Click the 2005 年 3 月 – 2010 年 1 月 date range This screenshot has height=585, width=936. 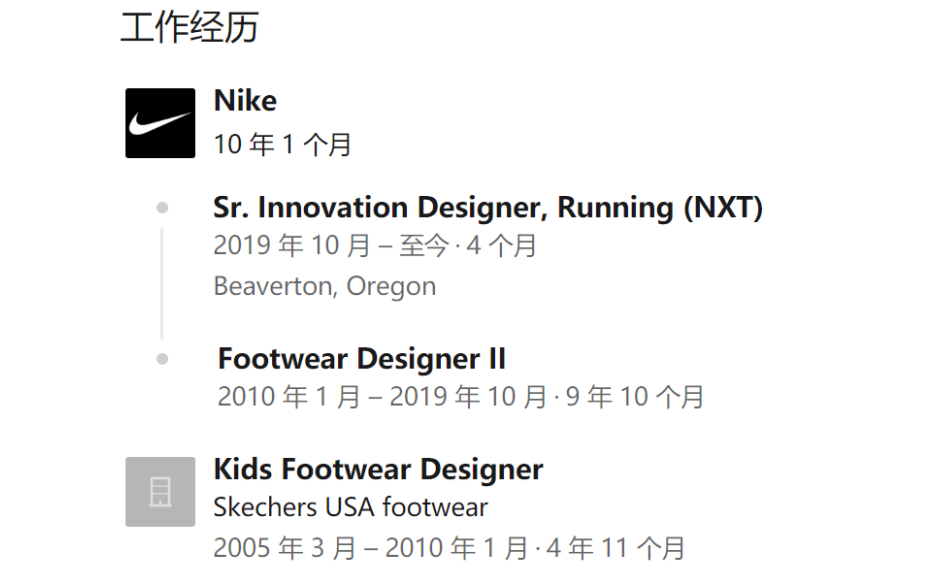370,548
